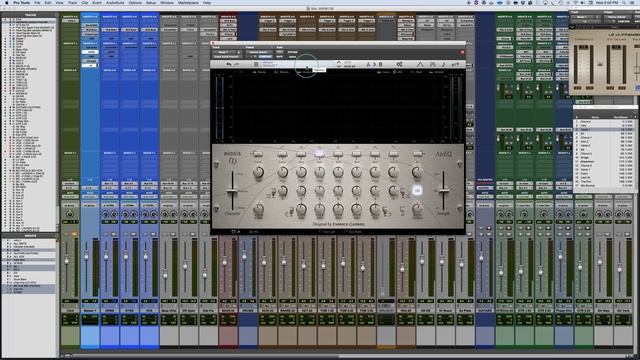
Task: Click the COMPARE button in plugin header
Action: click(265, 56)
